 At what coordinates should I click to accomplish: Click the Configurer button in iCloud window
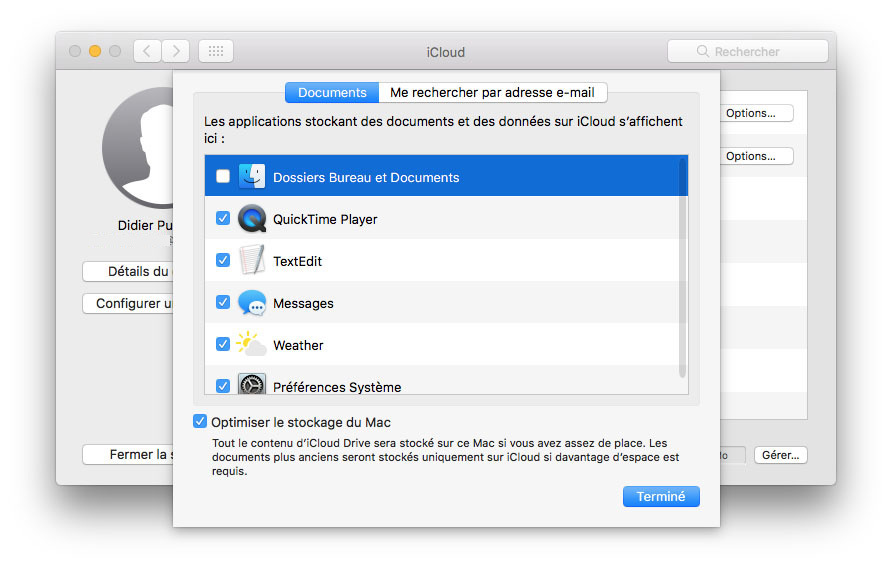128,303
